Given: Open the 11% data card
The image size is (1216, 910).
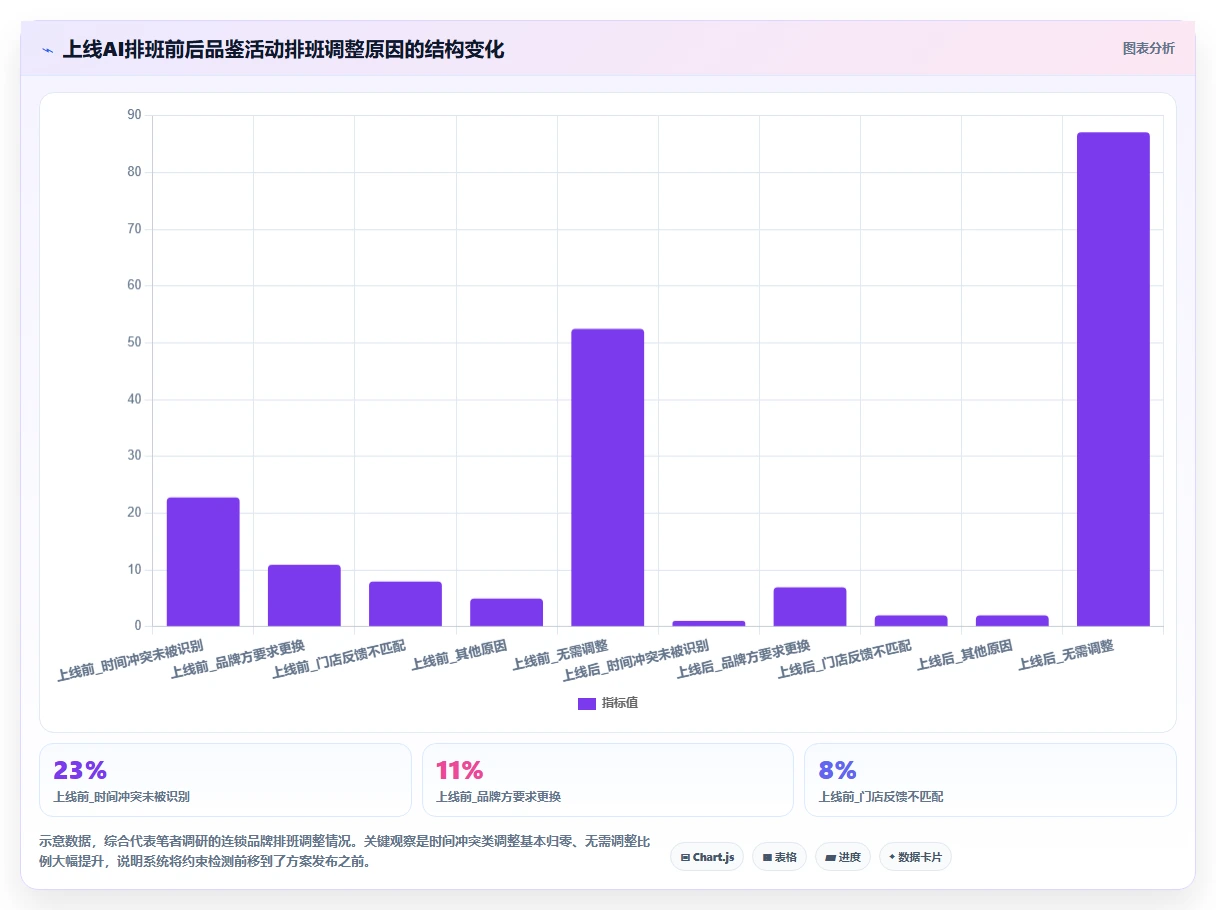Looking at the screenshot, I should tap(608, 780).
